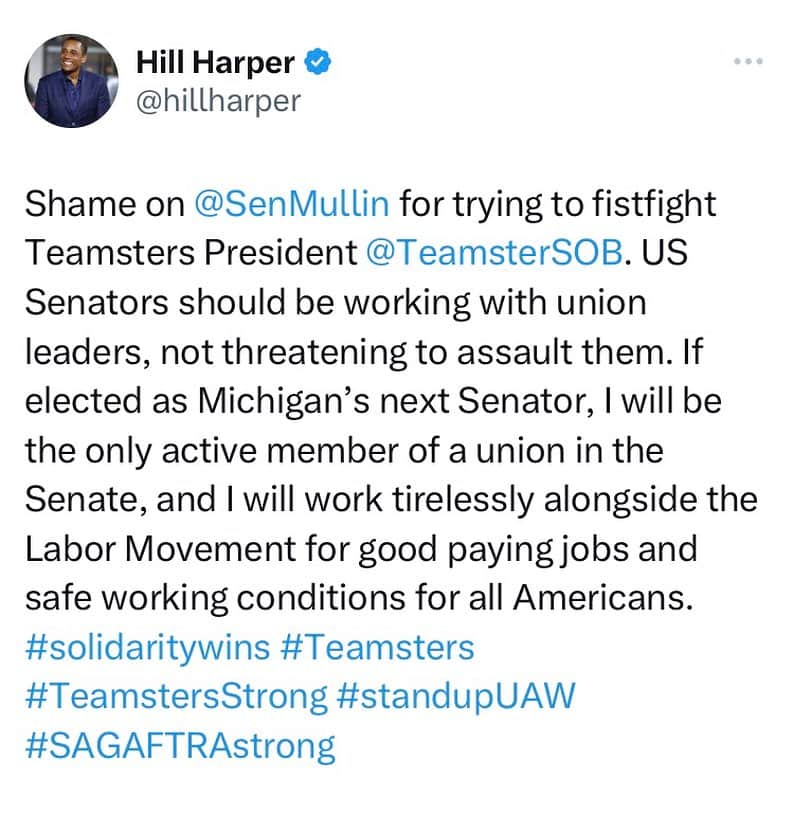Image resolution: width=793 pixels, height=816 pixels.
Task: Click the "threatening to assault them" text
Action: pos(443,352)
